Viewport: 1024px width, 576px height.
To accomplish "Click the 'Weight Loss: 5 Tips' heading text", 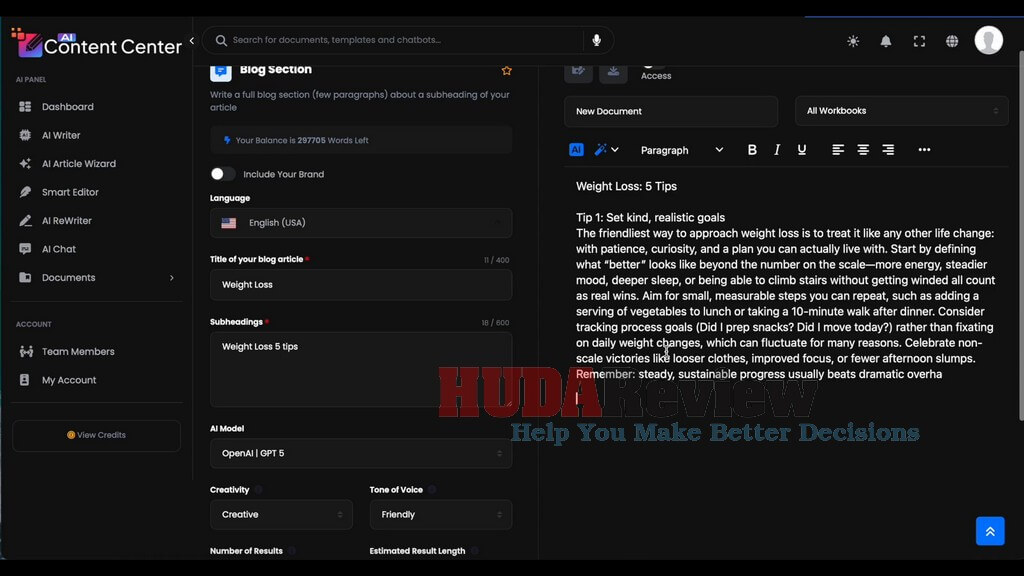I will click(626, 186).
